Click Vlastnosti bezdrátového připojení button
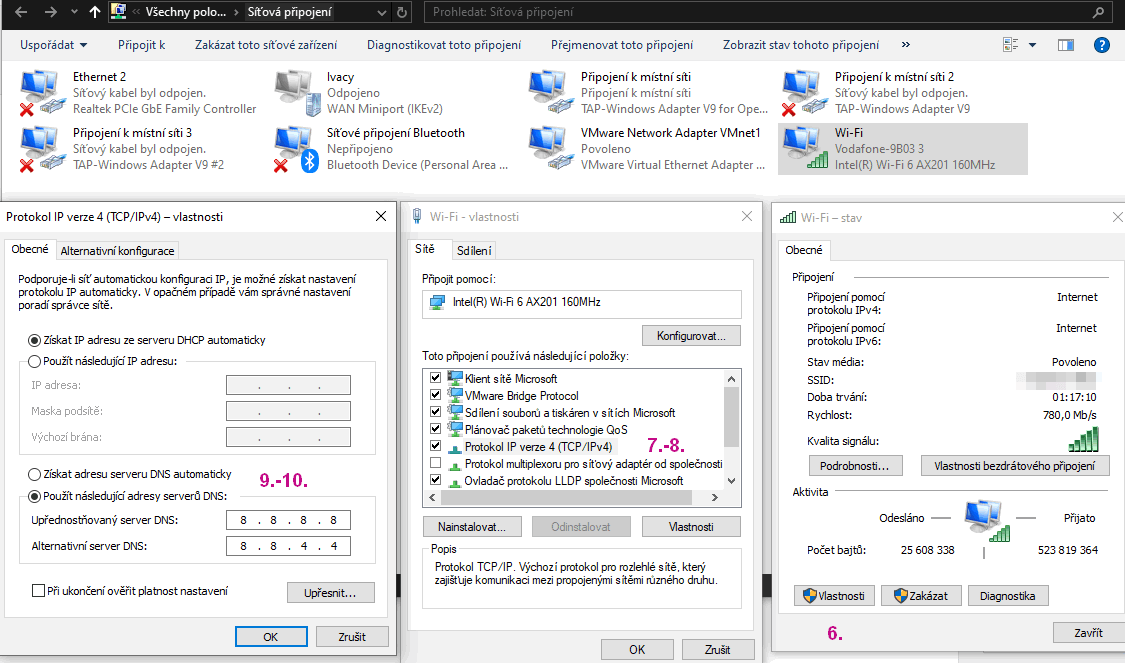The image size is (1128, 663). [x=1014, y=466]
